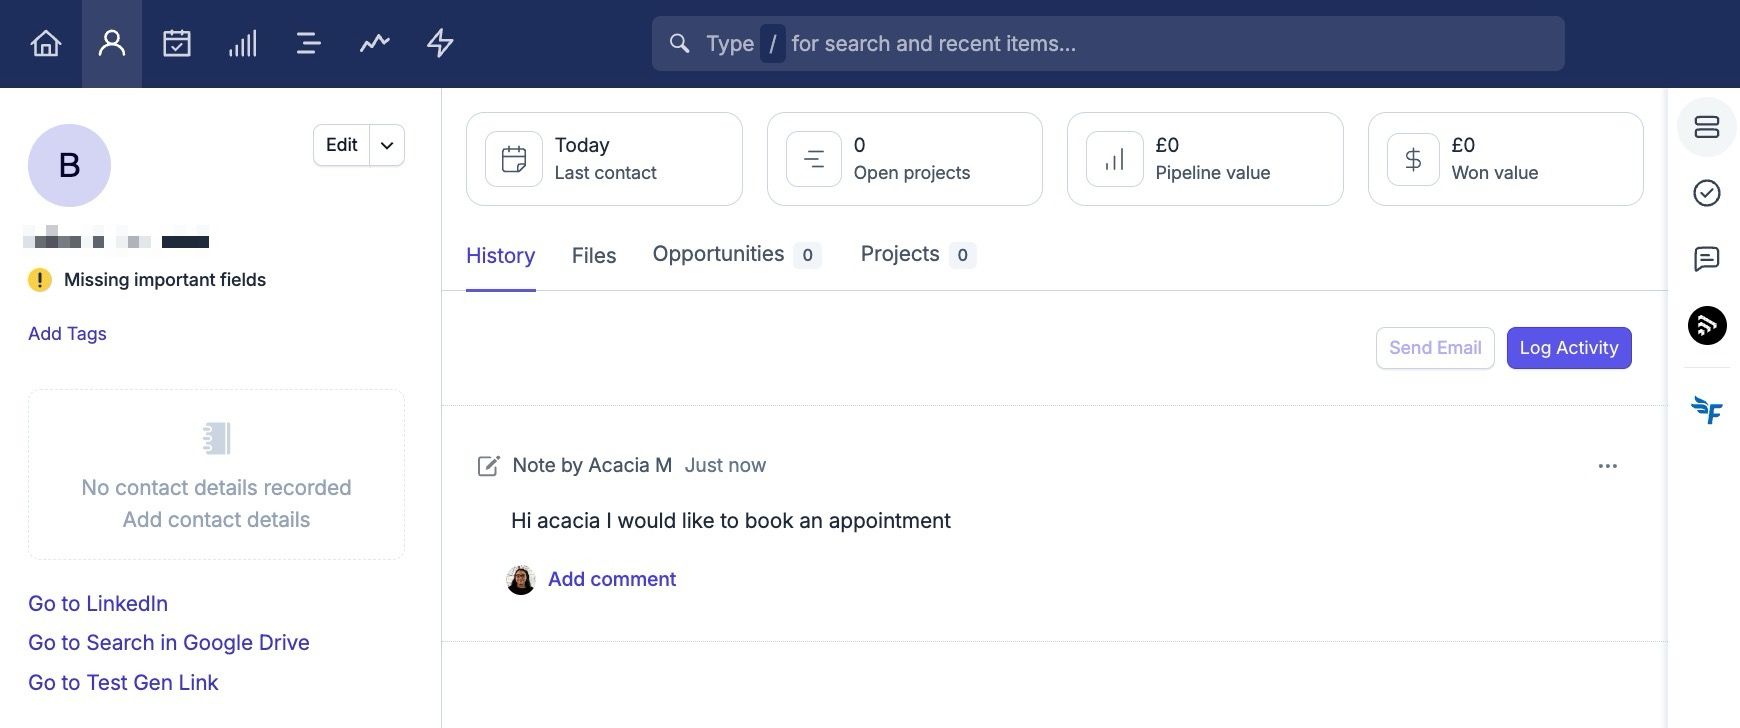
Task: Open the blue winged F integration icon
Action: (x=1707, y=409)
